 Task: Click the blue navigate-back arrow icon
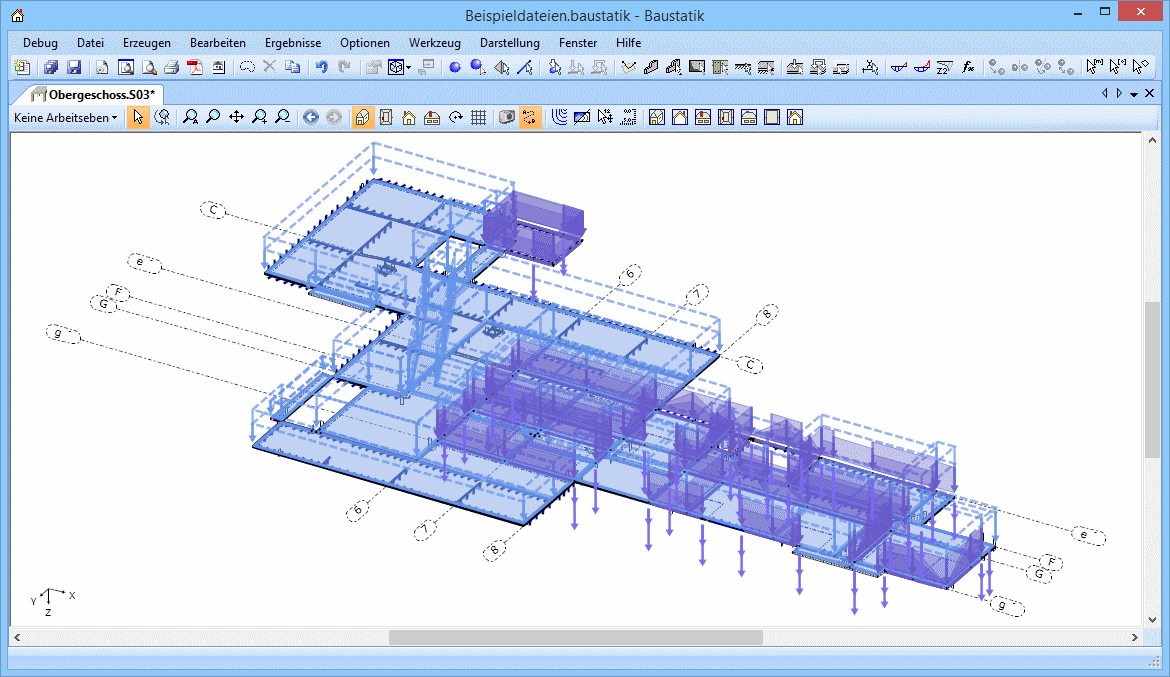click(x=311, y=118)
